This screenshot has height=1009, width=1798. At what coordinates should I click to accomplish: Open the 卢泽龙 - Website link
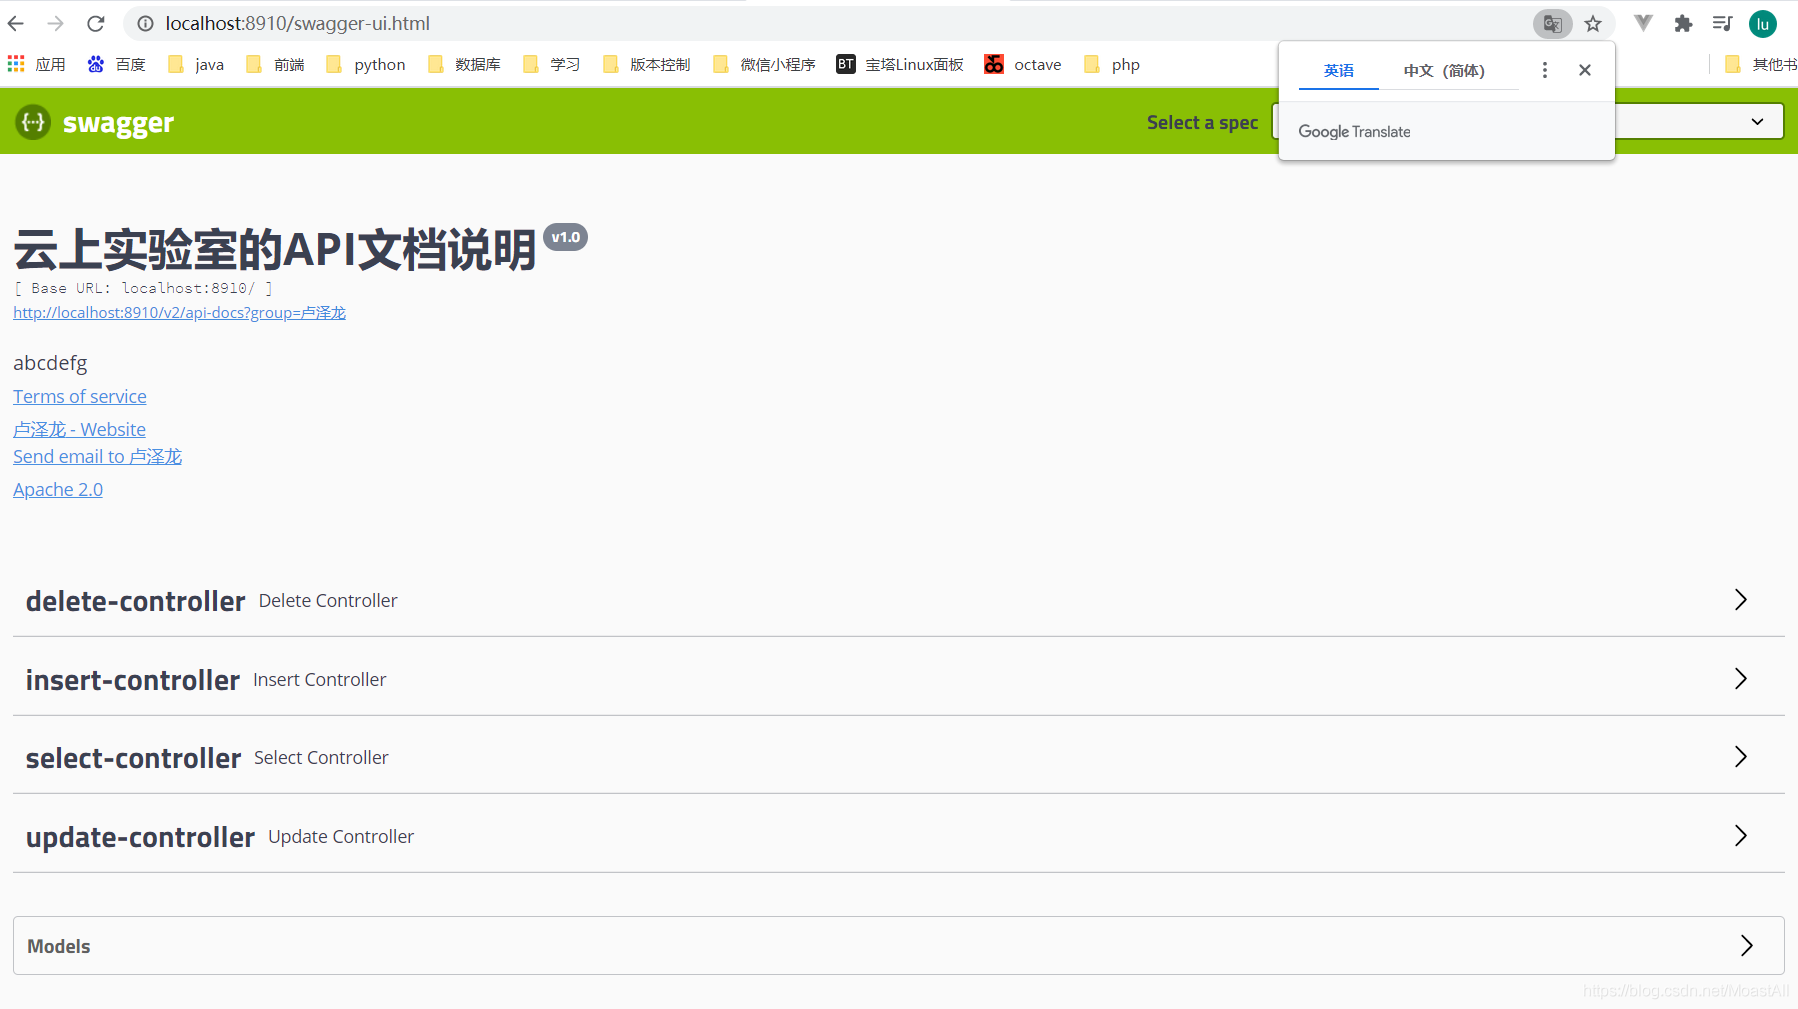pos(79,429)
